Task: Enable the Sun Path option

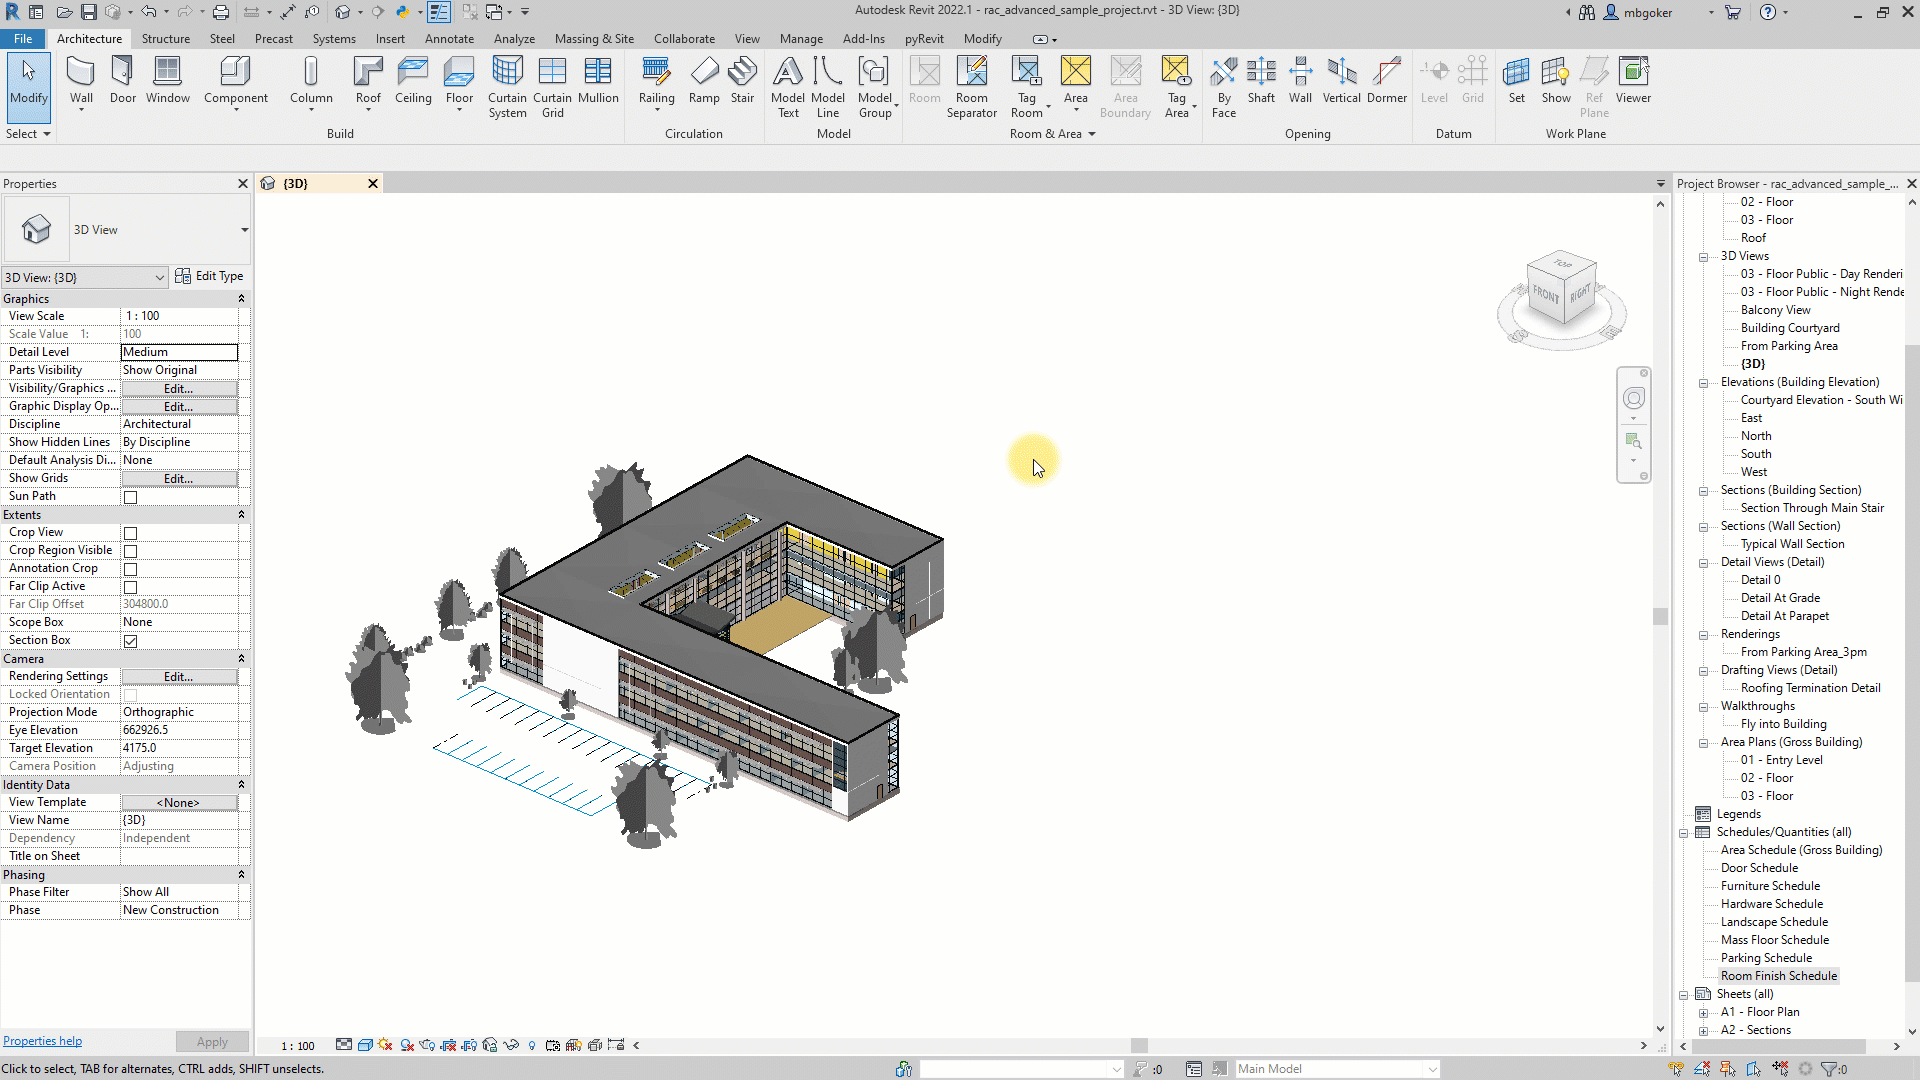Action: [x=130, y=497]
